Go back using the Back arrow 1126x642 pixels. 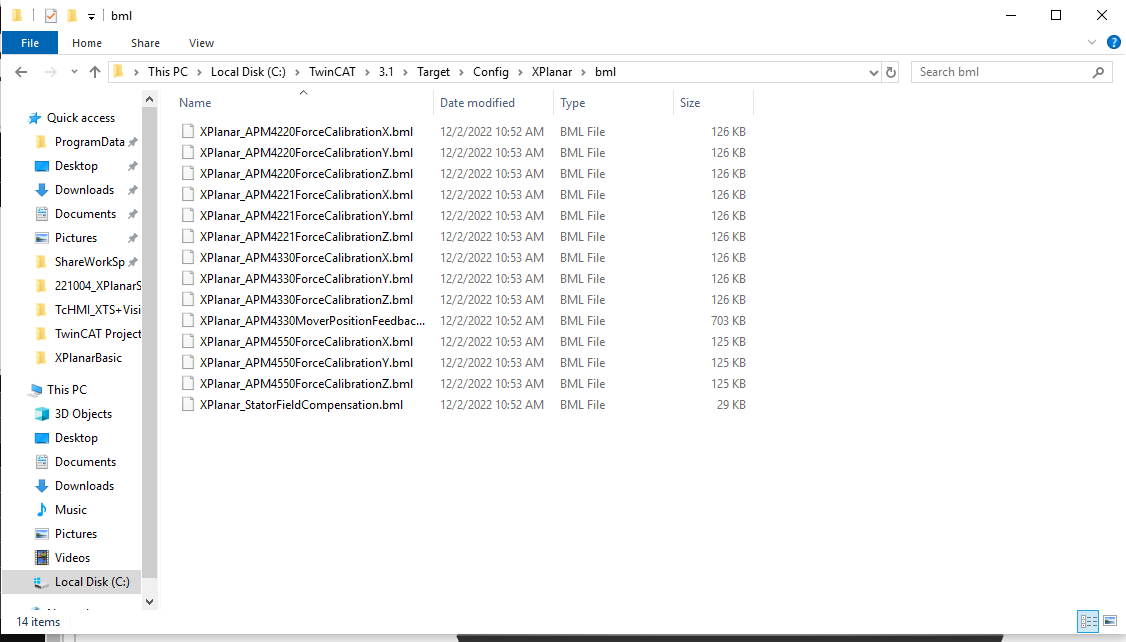[21, 72]
